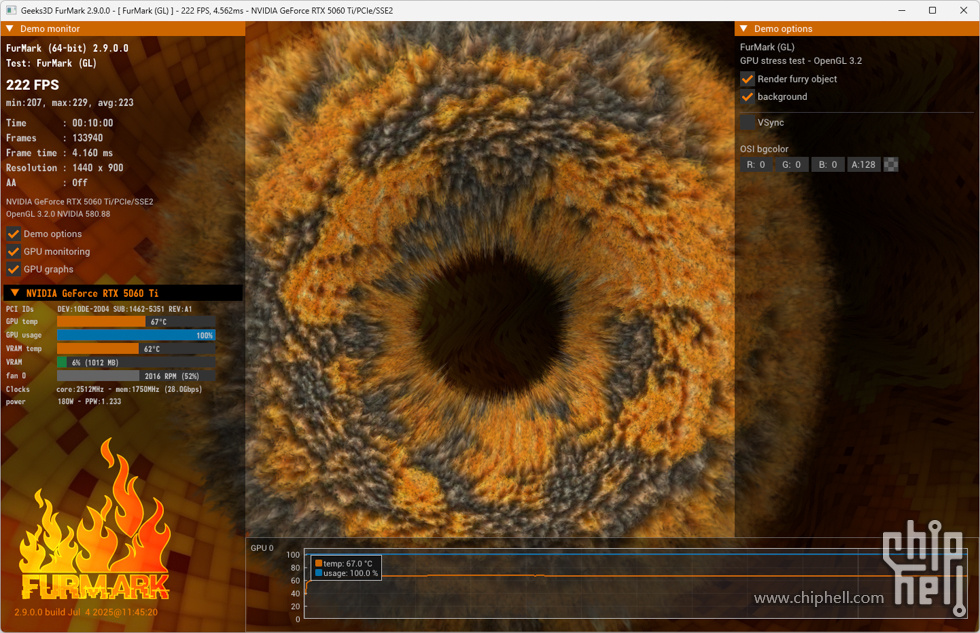Click the fan 0 2016 RPM bar
This screenshot has width=980, height=633.
point(136,376)
